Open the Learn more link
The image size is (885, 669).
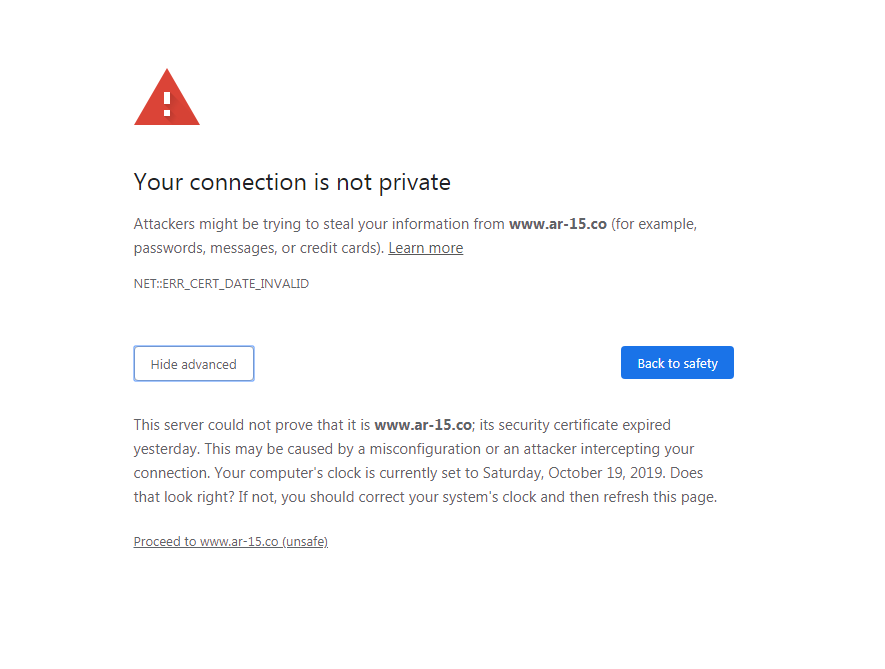click(425, 248)
